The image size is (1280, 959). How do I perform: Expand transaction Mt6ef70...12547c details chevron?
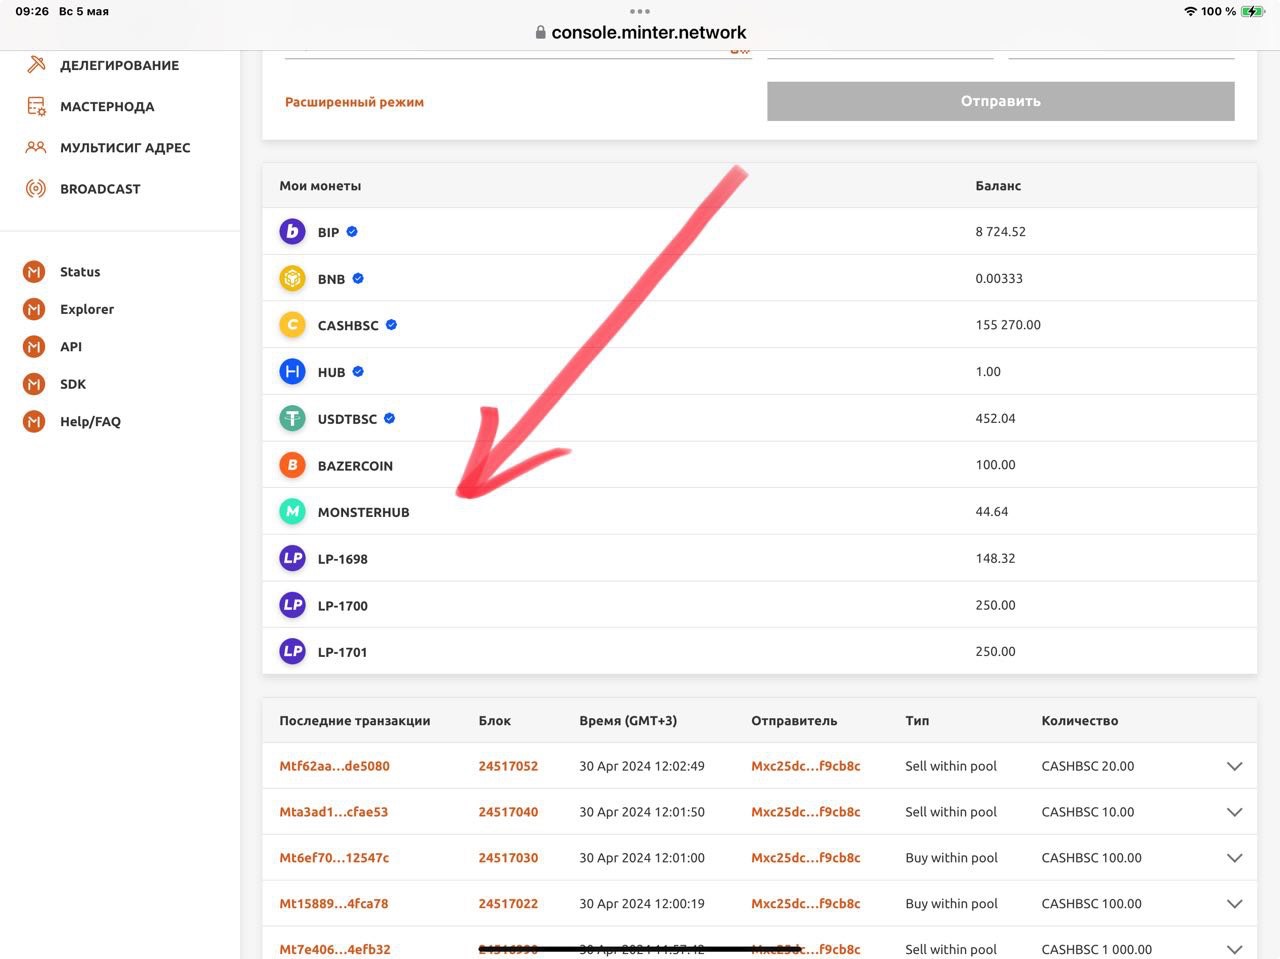tap(1234, 858)
